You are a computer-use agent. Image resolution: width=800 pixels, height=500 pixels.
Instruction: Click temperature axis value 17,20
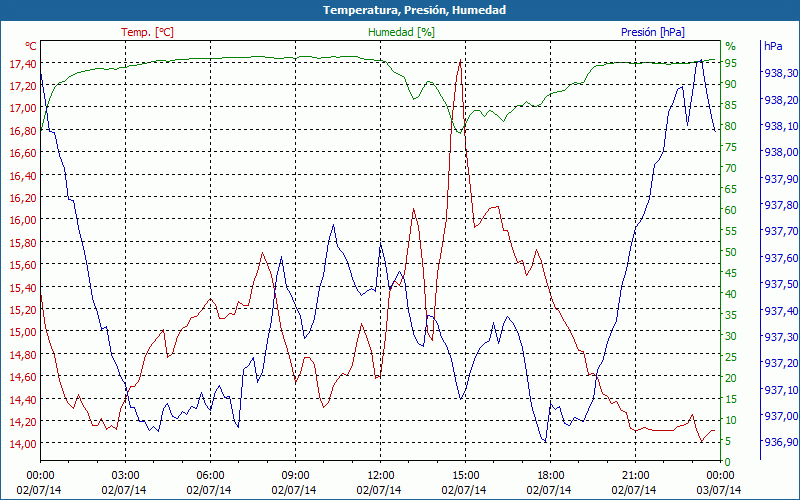[x=23, y=86]
